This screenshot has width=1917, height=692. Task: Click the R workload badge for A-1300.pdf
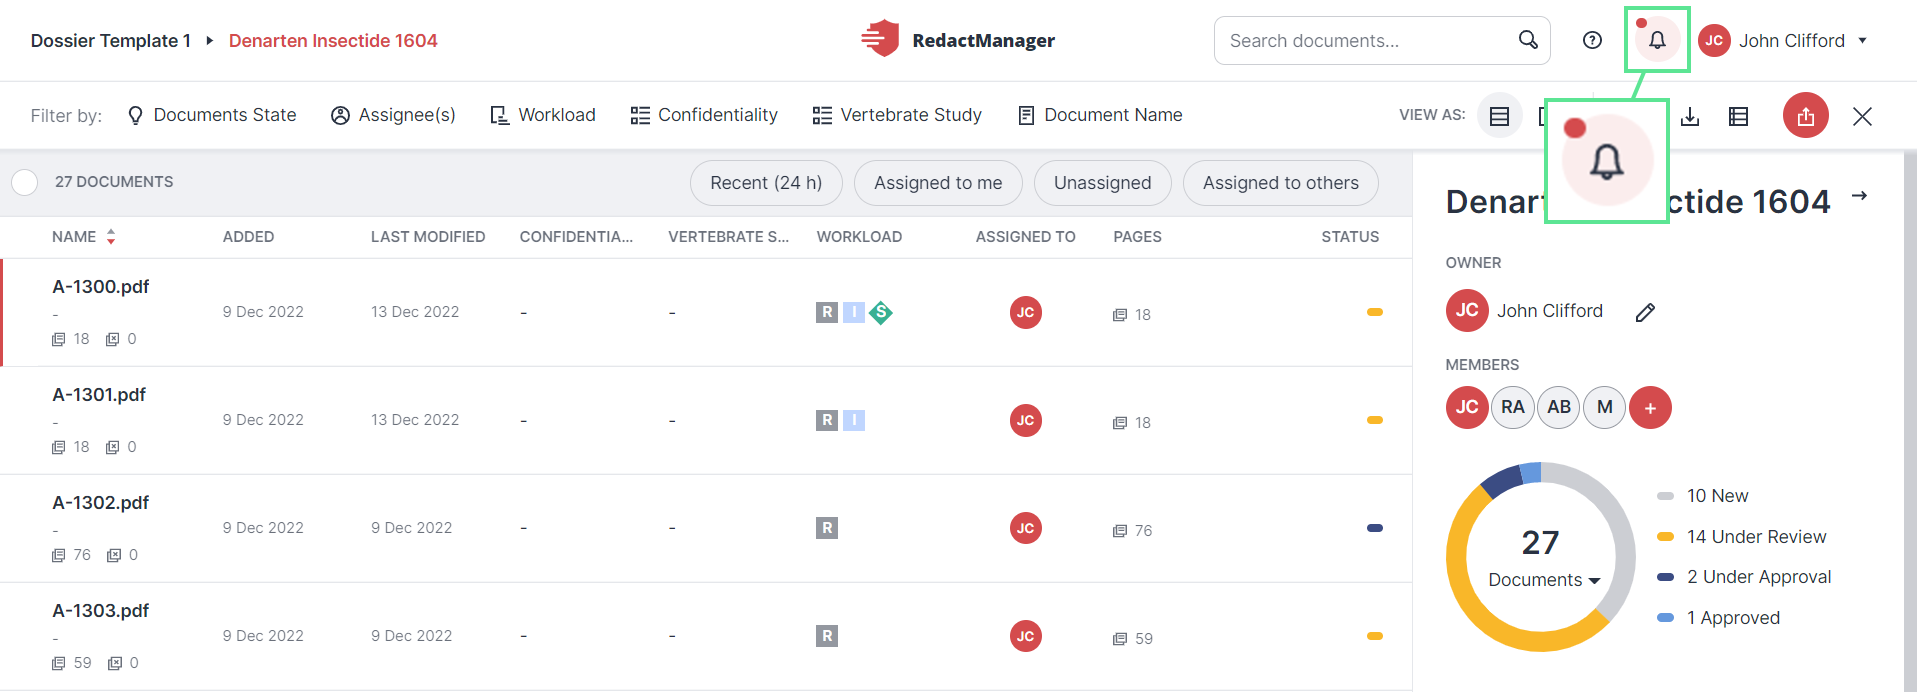[x=827, y=312]
